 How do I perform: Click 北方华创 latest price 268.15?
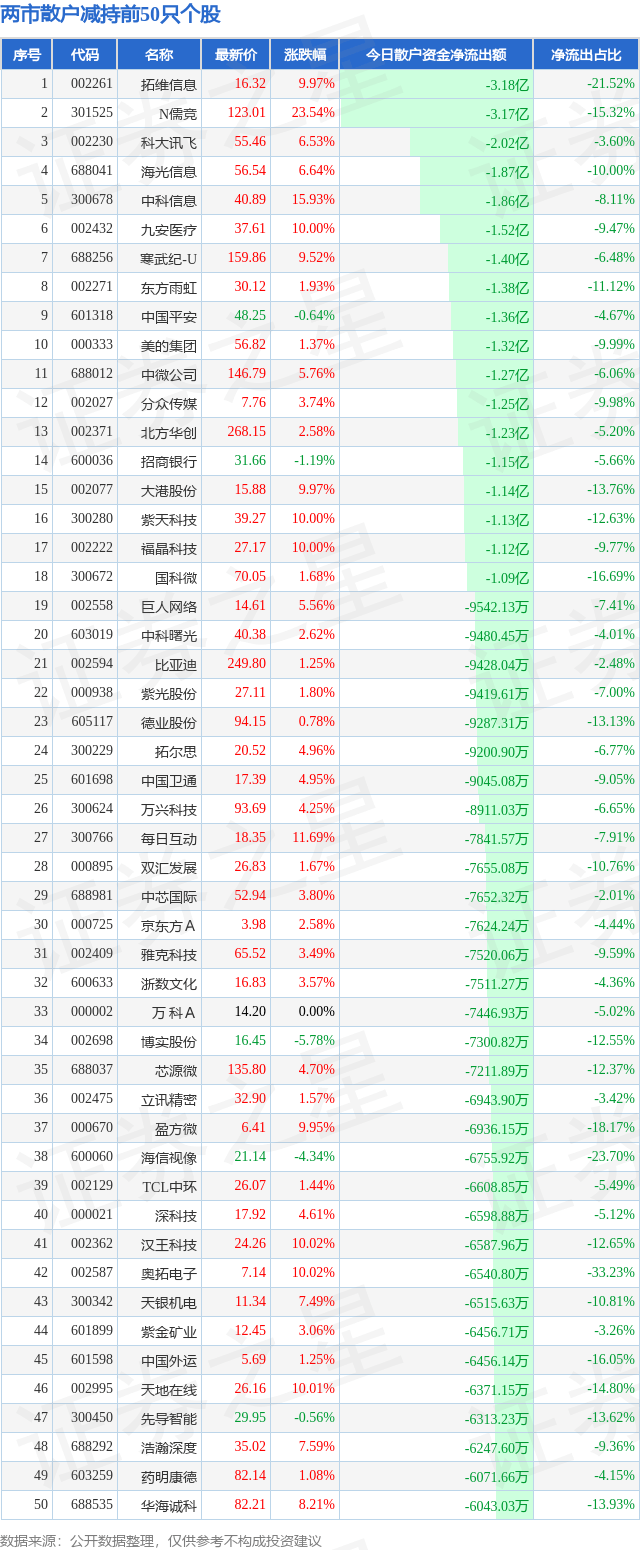click(x=246, y=432)
